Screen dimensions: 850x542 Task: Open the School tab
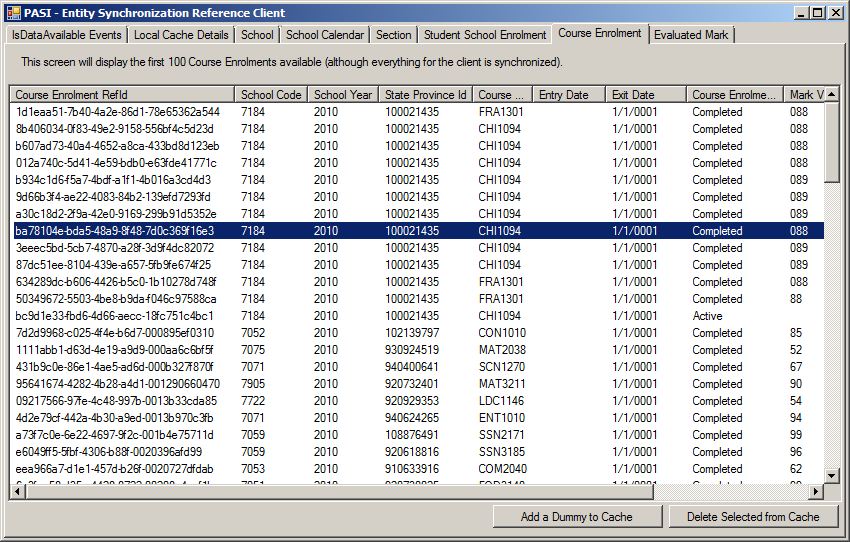257,34
